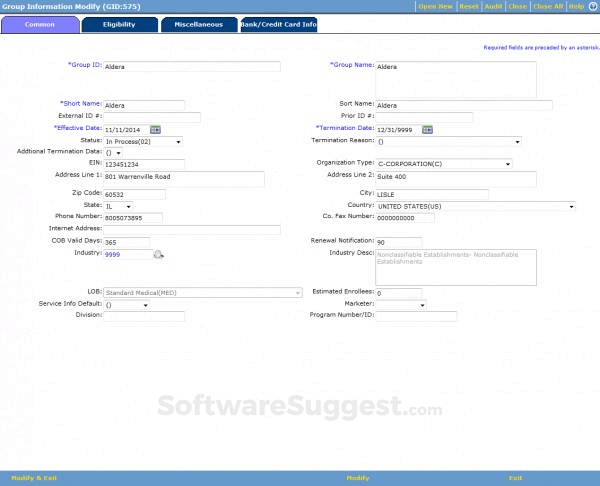Viewport: 600px width, 486px height.
Task: Click the Modify button at bottom
Action: coord(358,478)
